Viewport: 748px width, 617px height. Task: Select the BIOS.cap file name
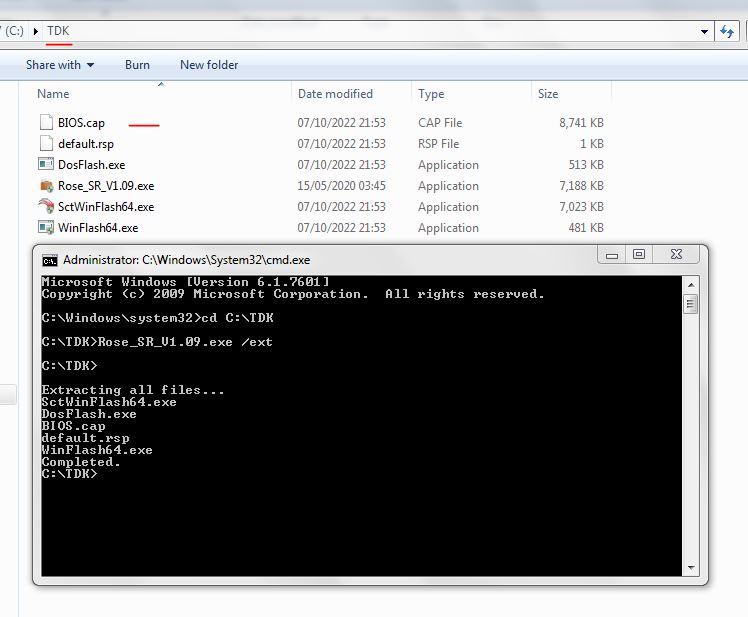[81, 123]
